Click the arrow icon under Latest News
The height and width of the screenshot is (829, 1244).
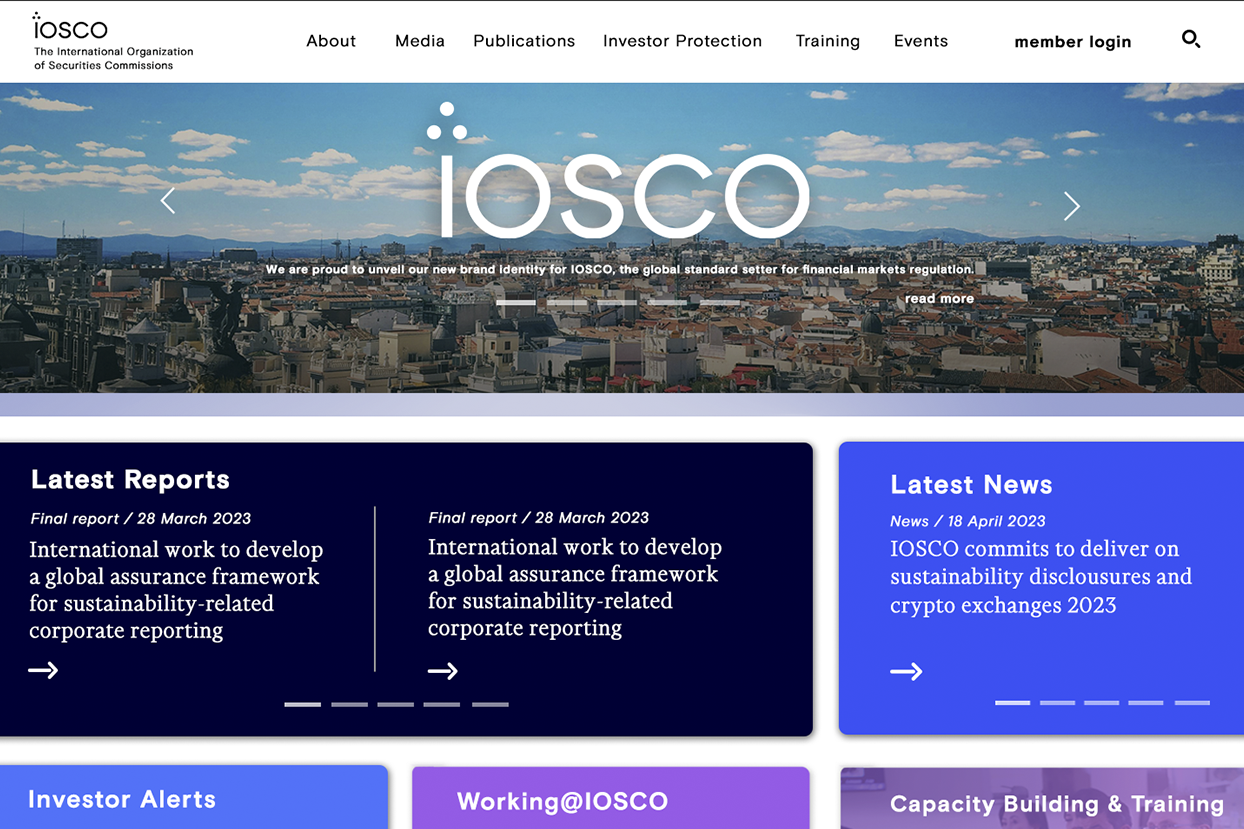[x=906, y=671]
